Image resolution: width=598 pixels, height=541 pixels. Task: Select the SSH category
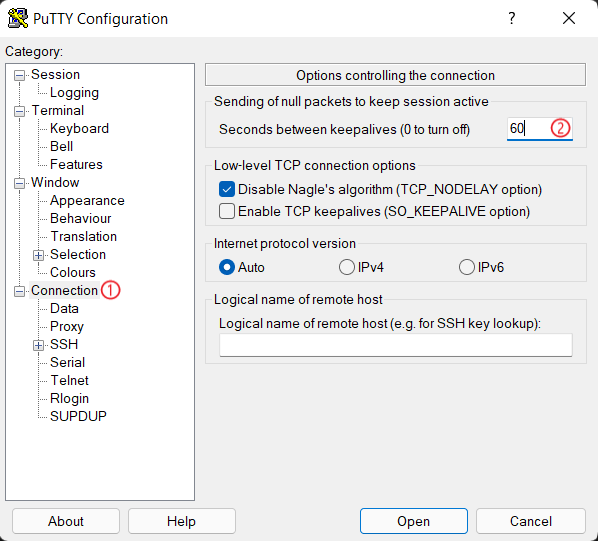point(64,344)
